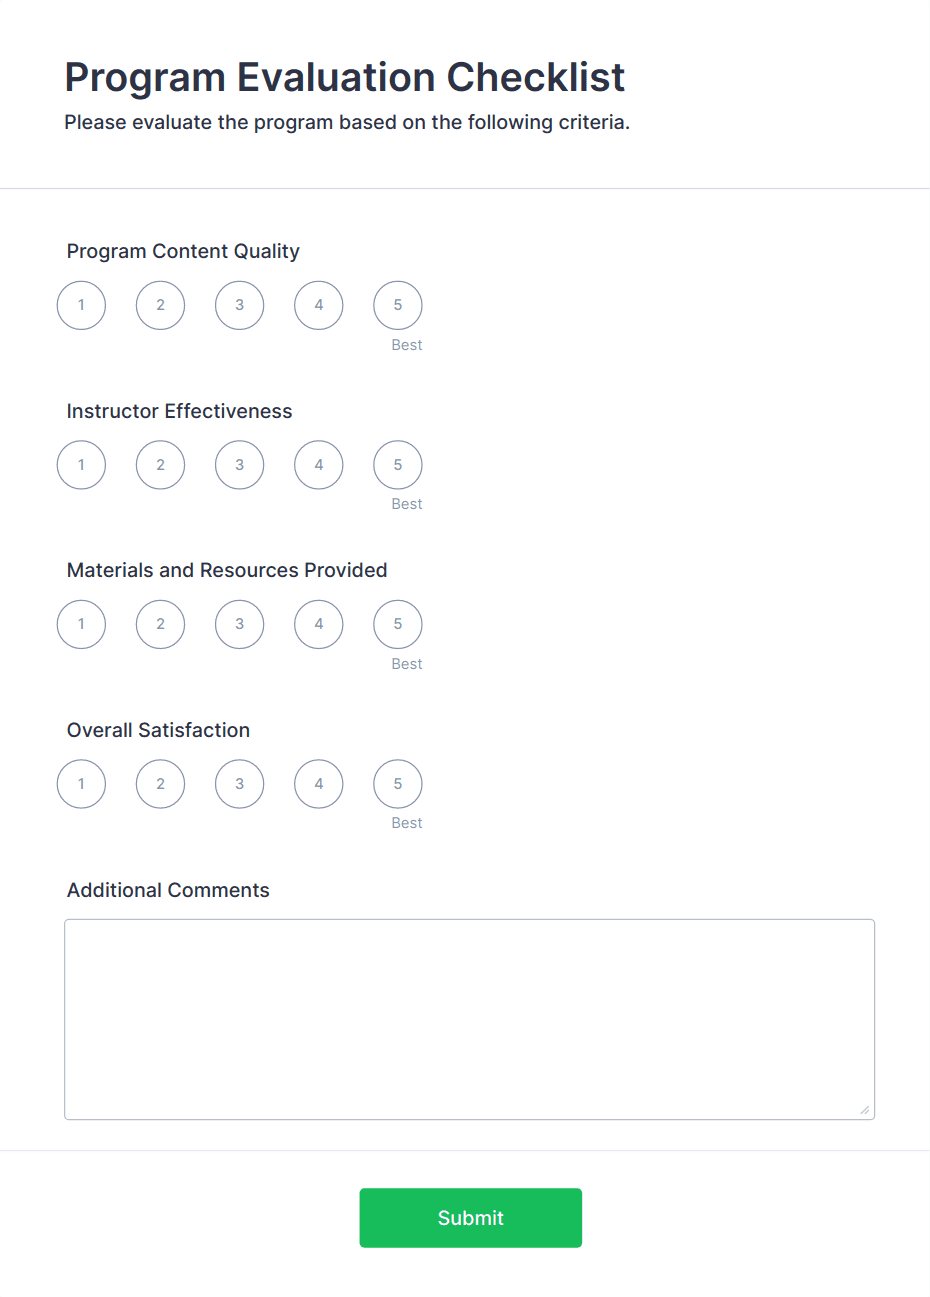Image resolution: width=930 pixels, height=1297 pixels.
Task: Select rating 3 for Materials and Resources Provided
Action: click(239, 624)
